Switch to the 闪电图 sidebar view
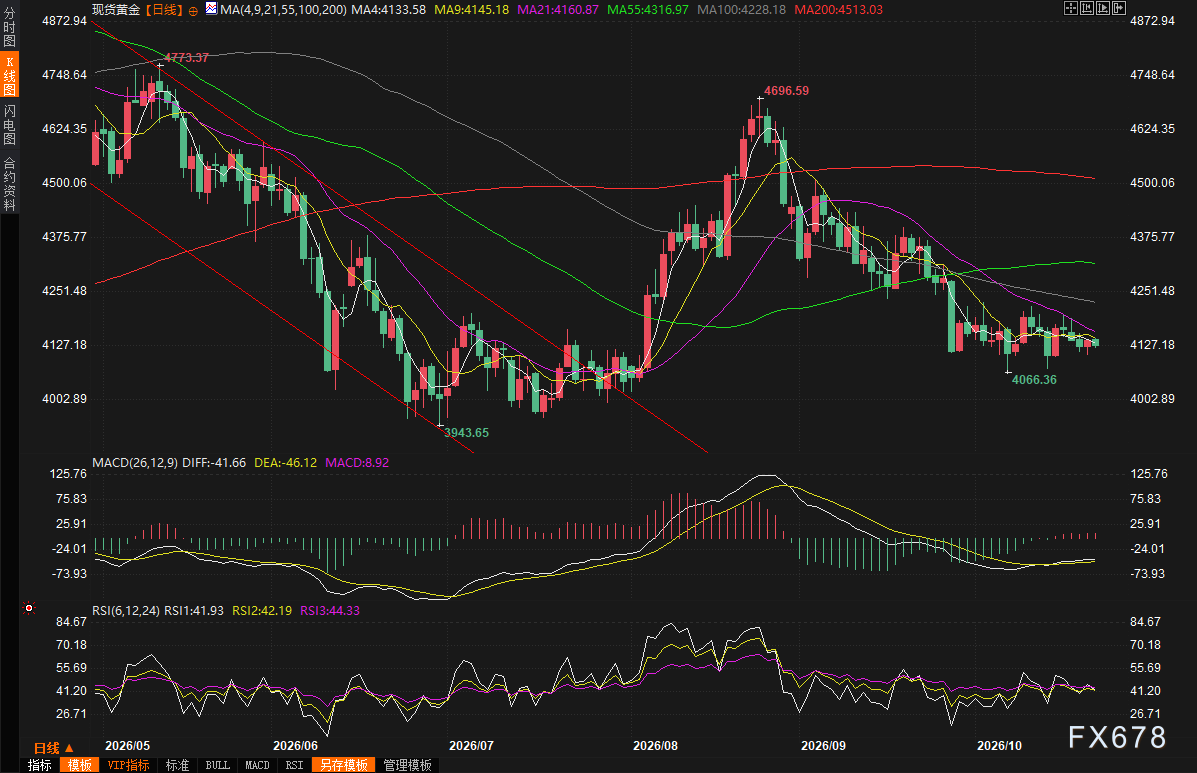Screen dimensions: 1197x773 pyautogui.click(x=9, y=124)
